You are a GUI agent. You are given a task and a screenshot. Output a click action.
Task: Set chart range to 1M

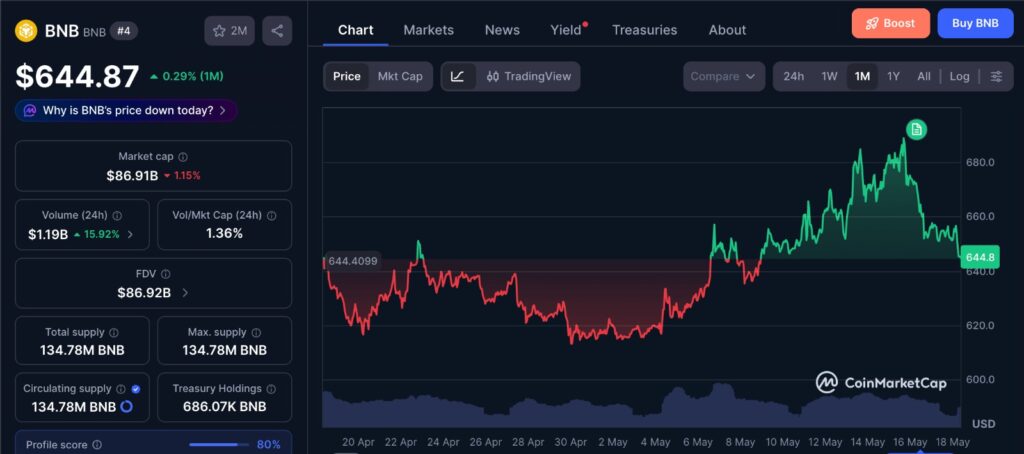[862, 76]
